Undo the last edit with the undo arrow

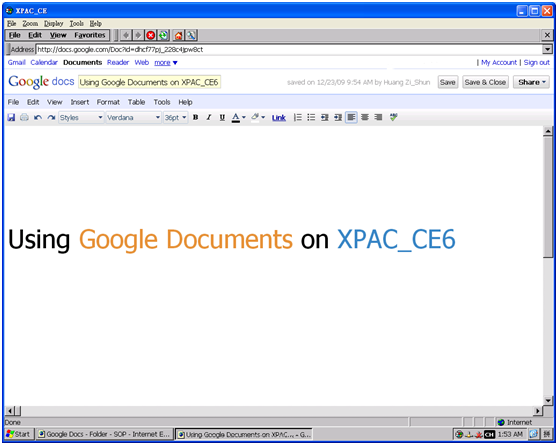pos(38,117)
